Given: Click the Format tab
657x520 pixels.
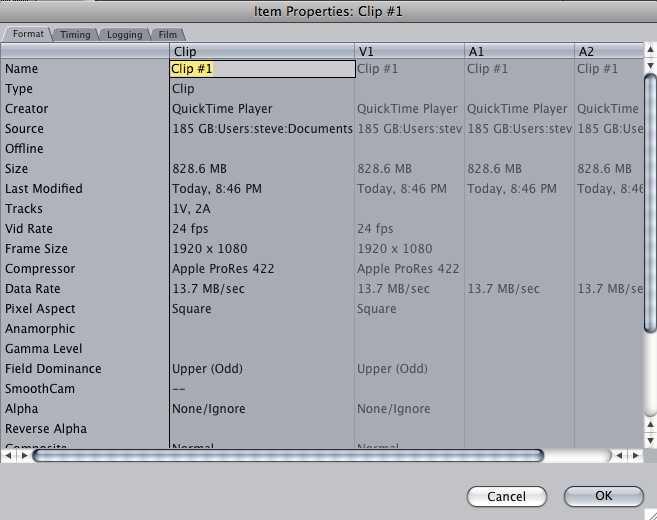Looking at the screenshot, I should point(28,34).
